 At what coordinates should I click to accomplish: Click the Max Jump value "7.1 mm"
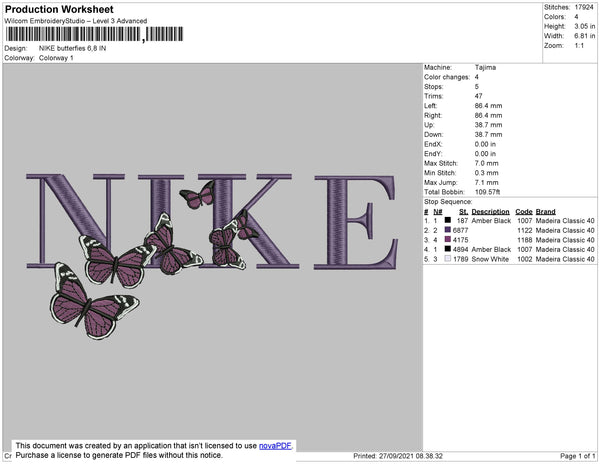tap(486, 182)
